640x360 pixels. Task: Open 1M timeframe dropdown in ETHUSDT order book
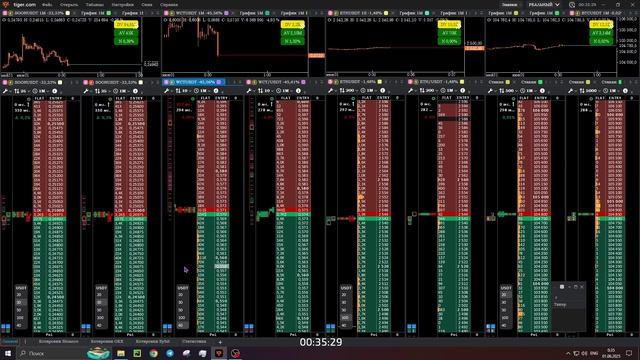[369, 91]
